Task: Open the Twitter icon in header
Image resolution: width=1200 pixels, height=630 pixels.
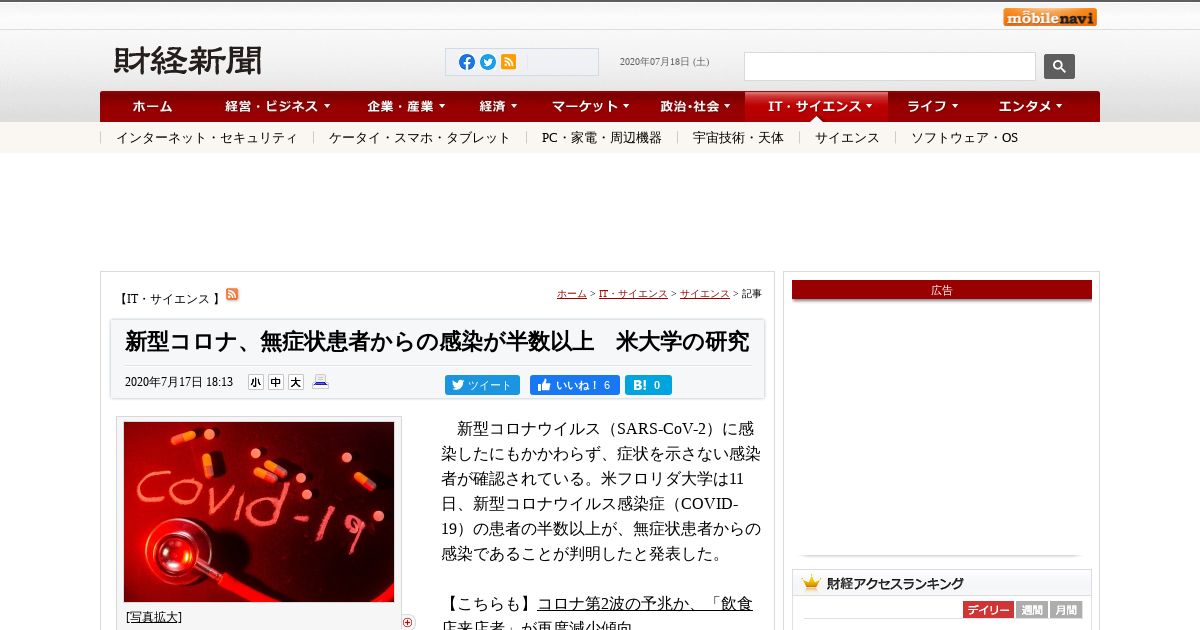Action: [x=488, y=62]
